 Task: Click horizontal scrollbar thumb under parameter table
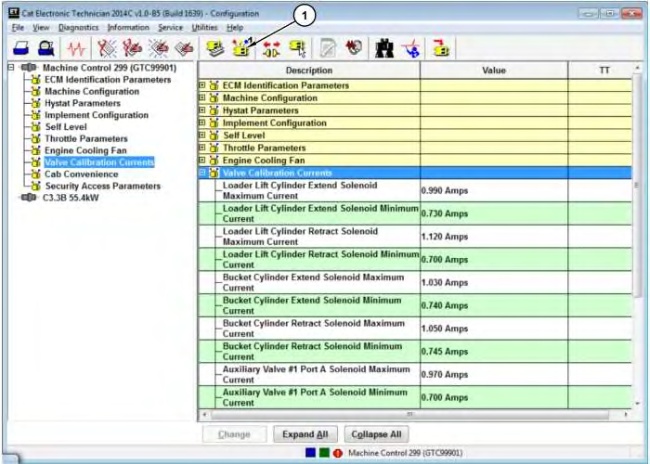(x=410, y=414)
